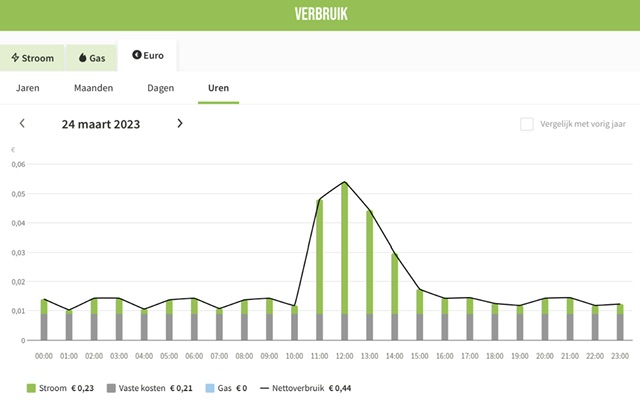Viewport: 640px width, 409px height.
Task: Show usage by Dagen
Action: 160,88
